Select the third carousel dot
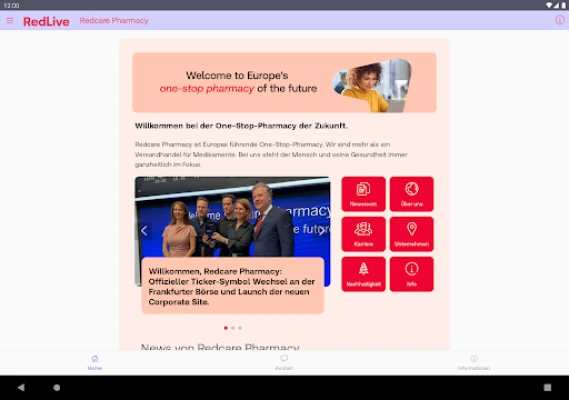This screenshot has width=569, height=400. click(240, 328)
